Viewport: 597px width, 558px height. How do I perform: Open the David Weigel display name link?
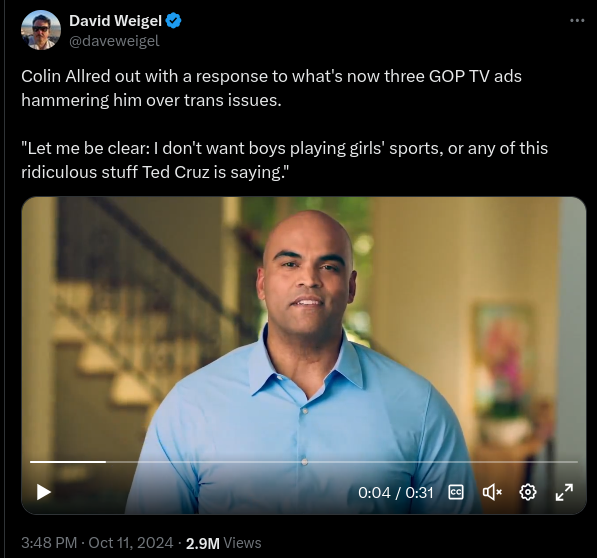115,21
